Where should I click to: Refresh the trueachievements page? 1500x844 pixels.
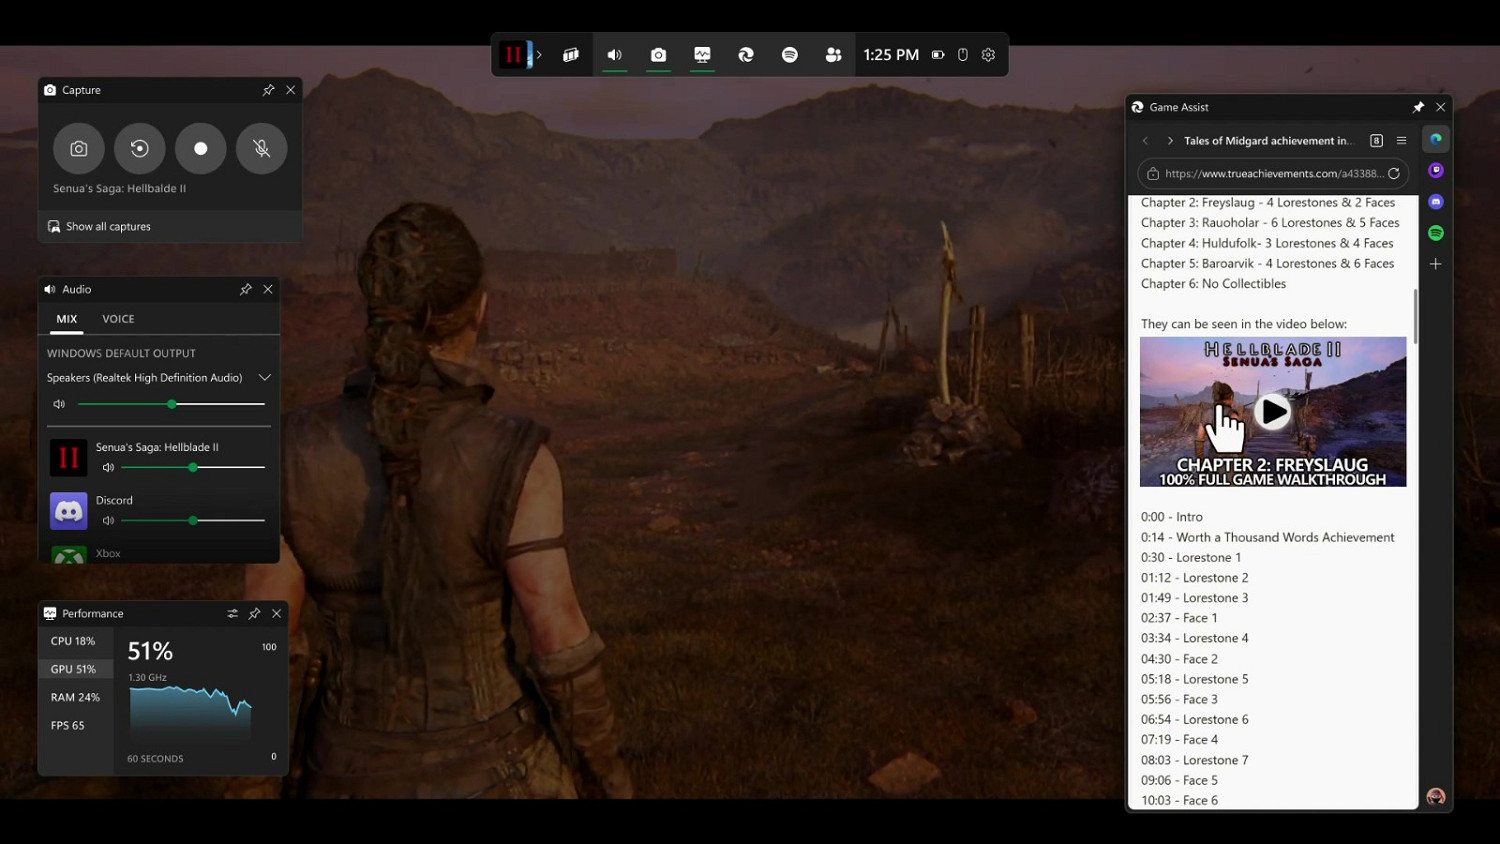pos(1393,174)
